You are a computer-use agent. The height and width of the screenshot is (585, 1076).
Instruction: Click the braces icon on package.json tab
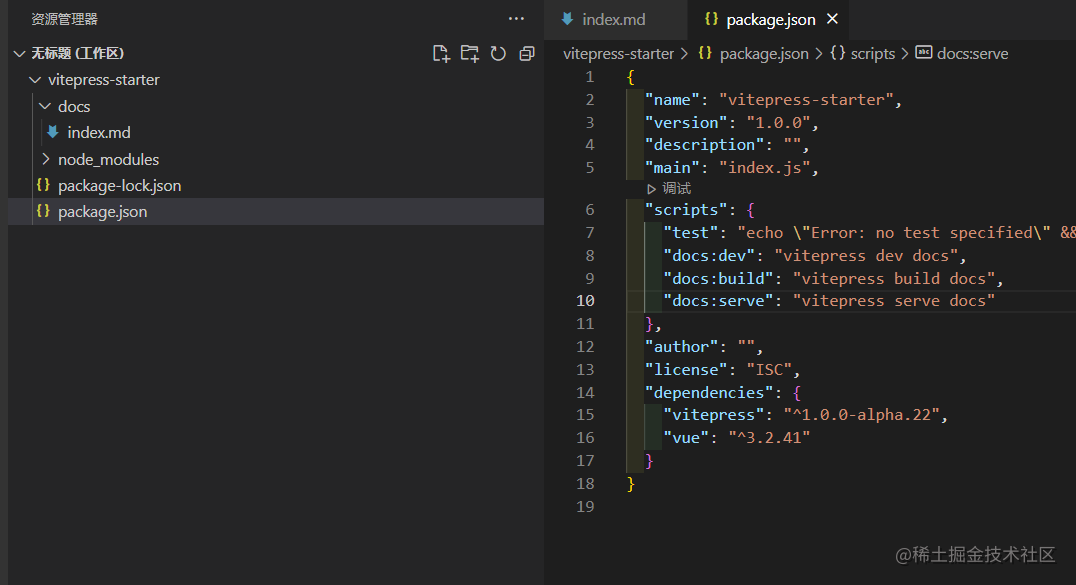[711, 19]
